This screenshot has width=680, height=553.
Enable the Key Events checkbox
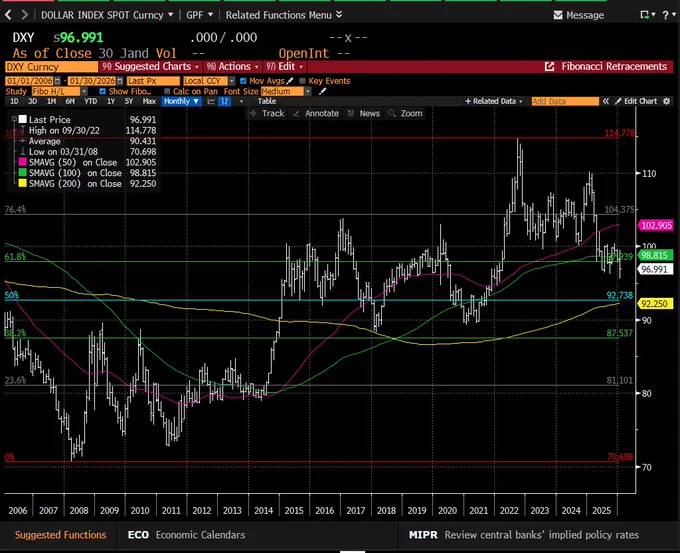point(302,81)
